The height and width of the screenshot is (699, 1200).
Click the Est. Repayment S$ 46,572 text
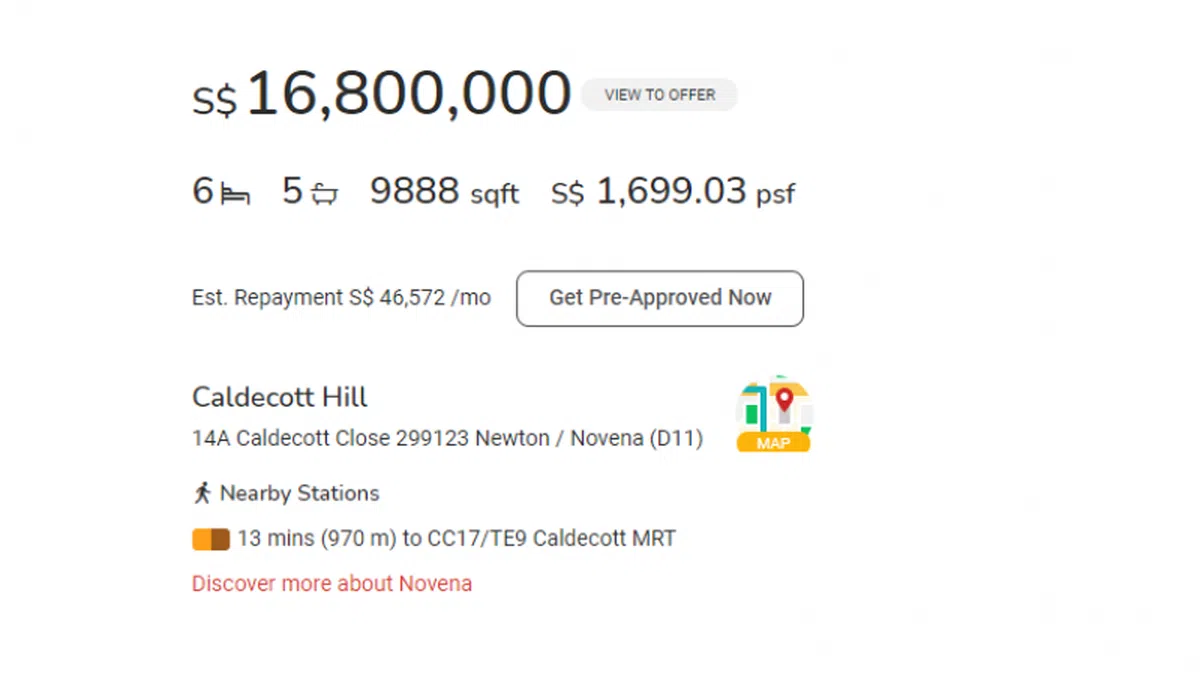[x=341, y=298]
